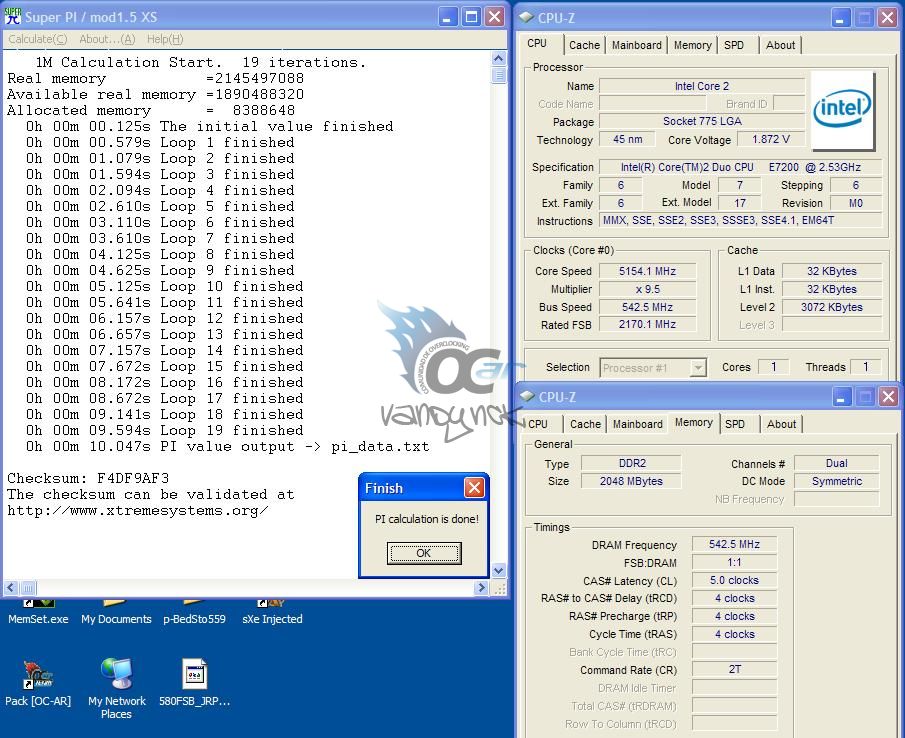Select Memory tab in lower CPU-Z window
Viewport: 905px width, 738px height.
click(694, 422)
